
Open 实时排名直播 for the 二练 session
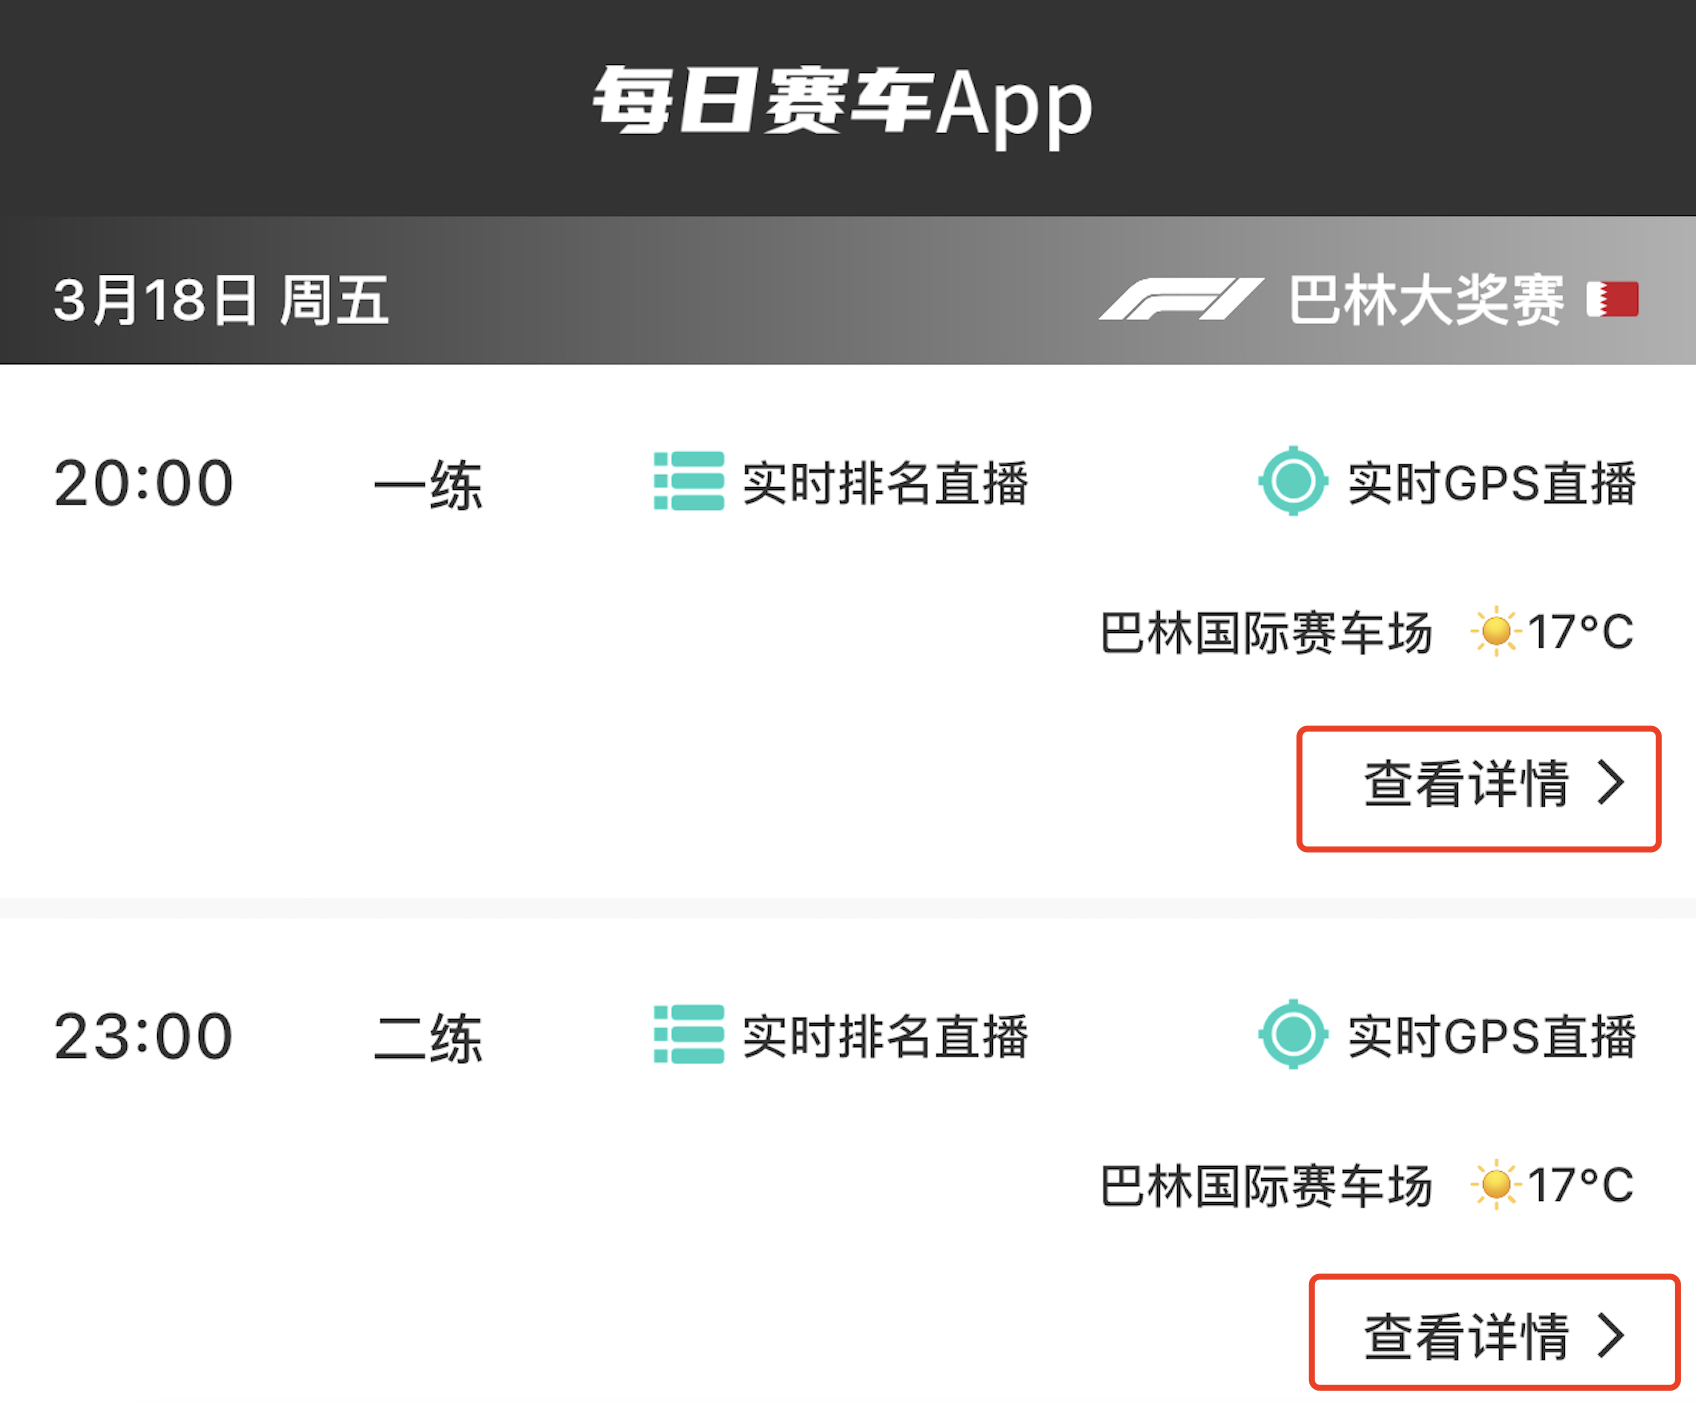pyautogui.click(x=885, y=1037)
